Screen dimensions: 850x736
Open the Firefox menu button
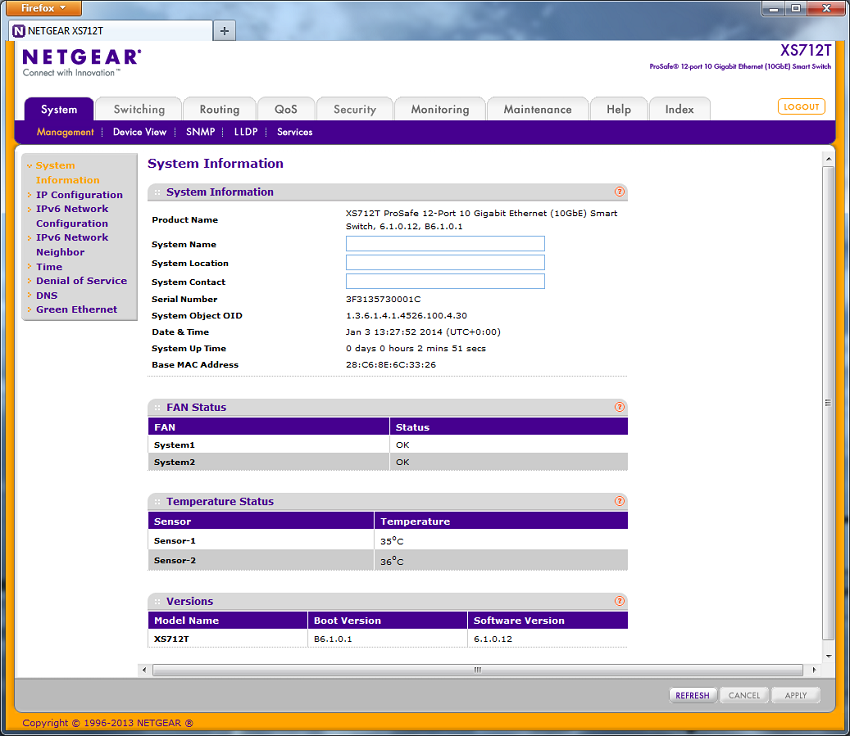tap(43, 8)
